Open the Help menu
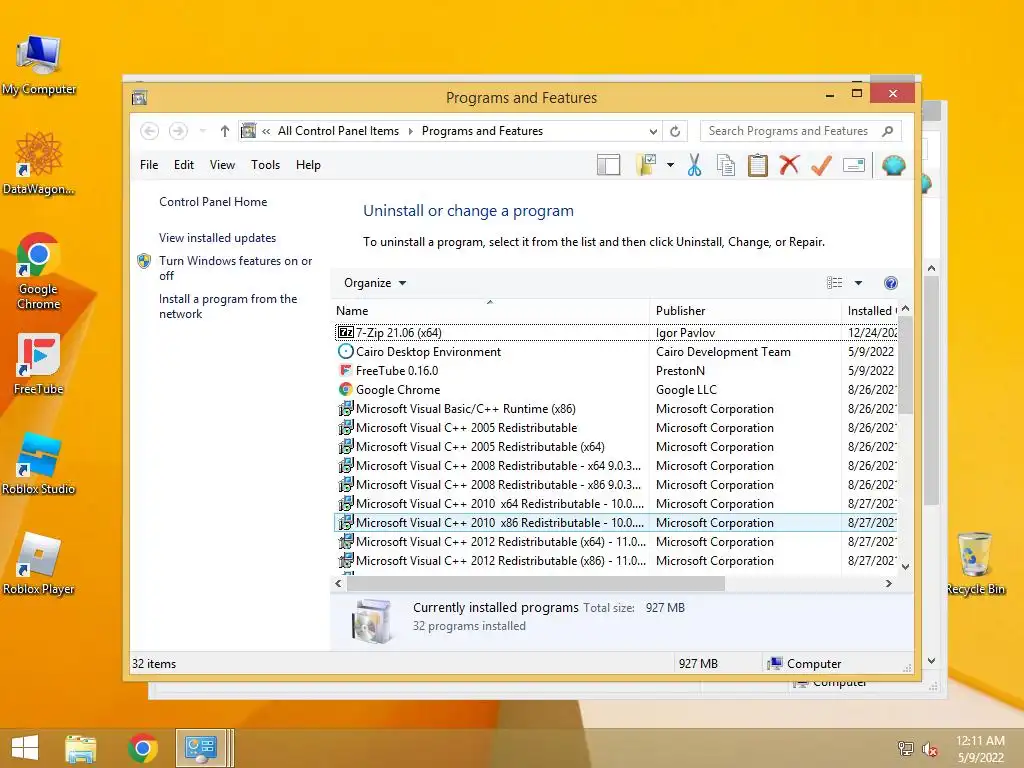 (x=308, y=165)
